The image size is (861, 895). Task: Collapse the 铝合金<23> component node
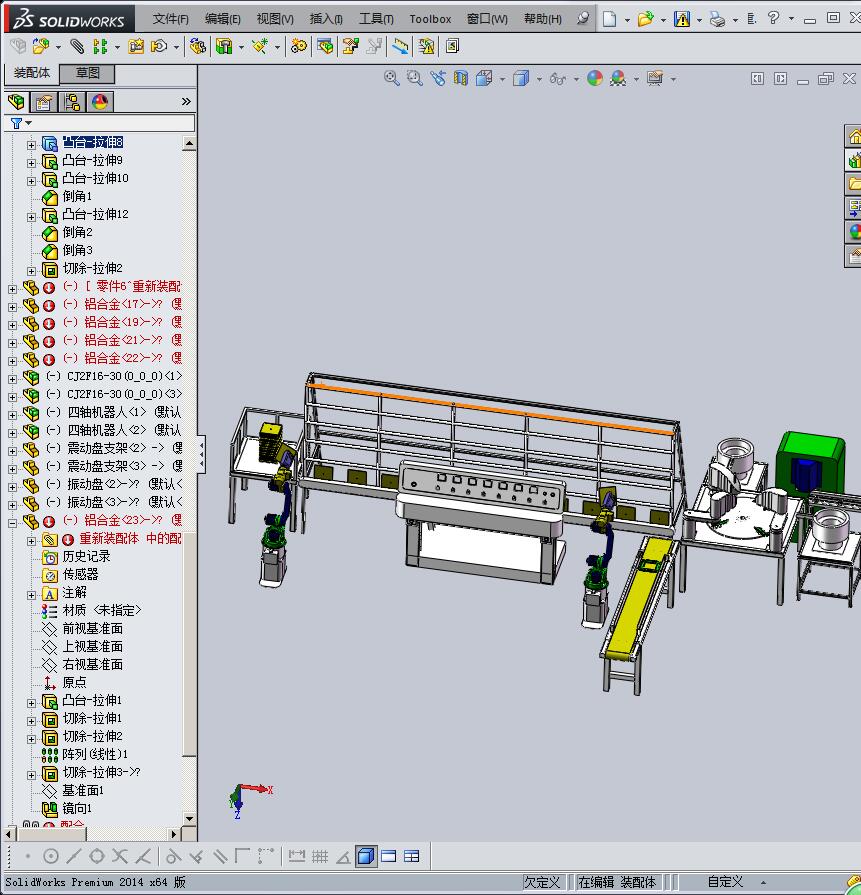(13, 521)
